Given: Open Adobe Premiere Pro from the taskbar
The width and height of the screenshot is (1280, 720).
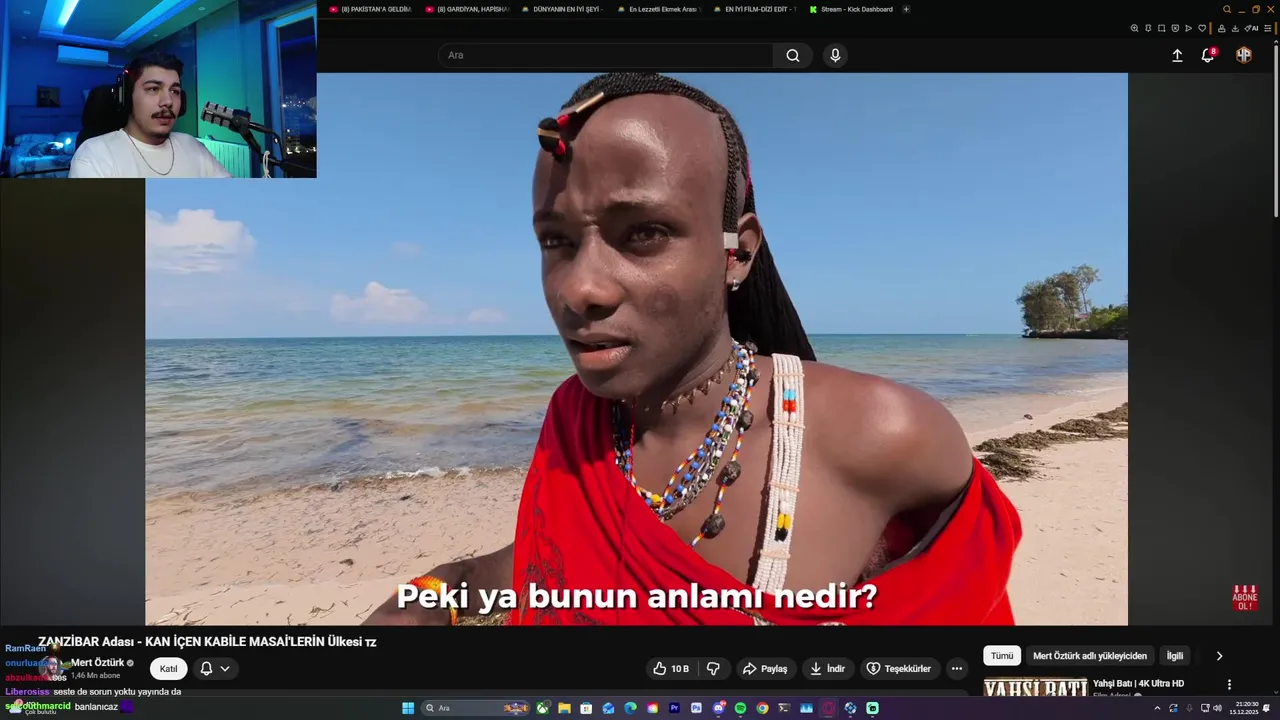Looking at the screenshot, I should [x=674, y=708].
